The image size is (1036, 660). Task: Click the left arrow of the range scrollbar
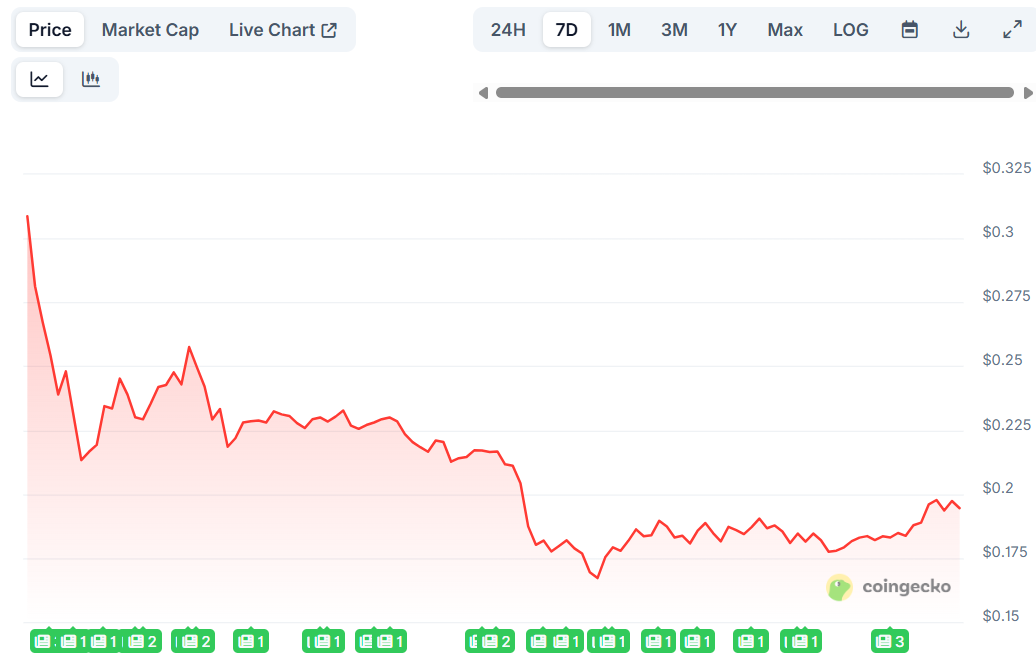tap(483, 93)
